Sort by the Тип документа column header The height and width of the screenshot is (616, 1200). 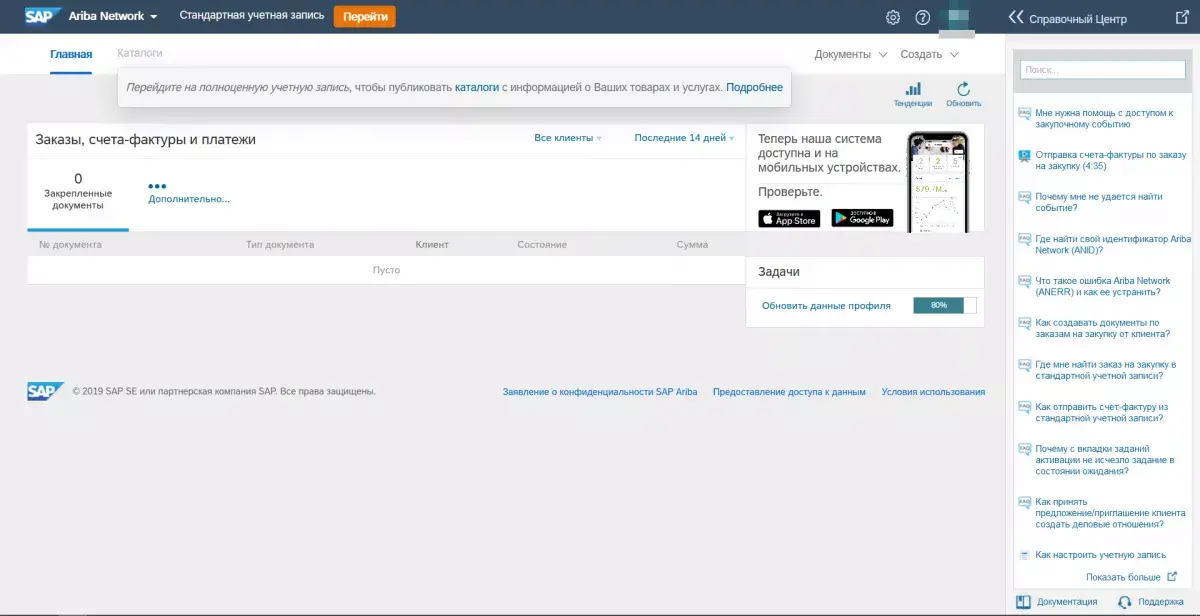point(280,244)
